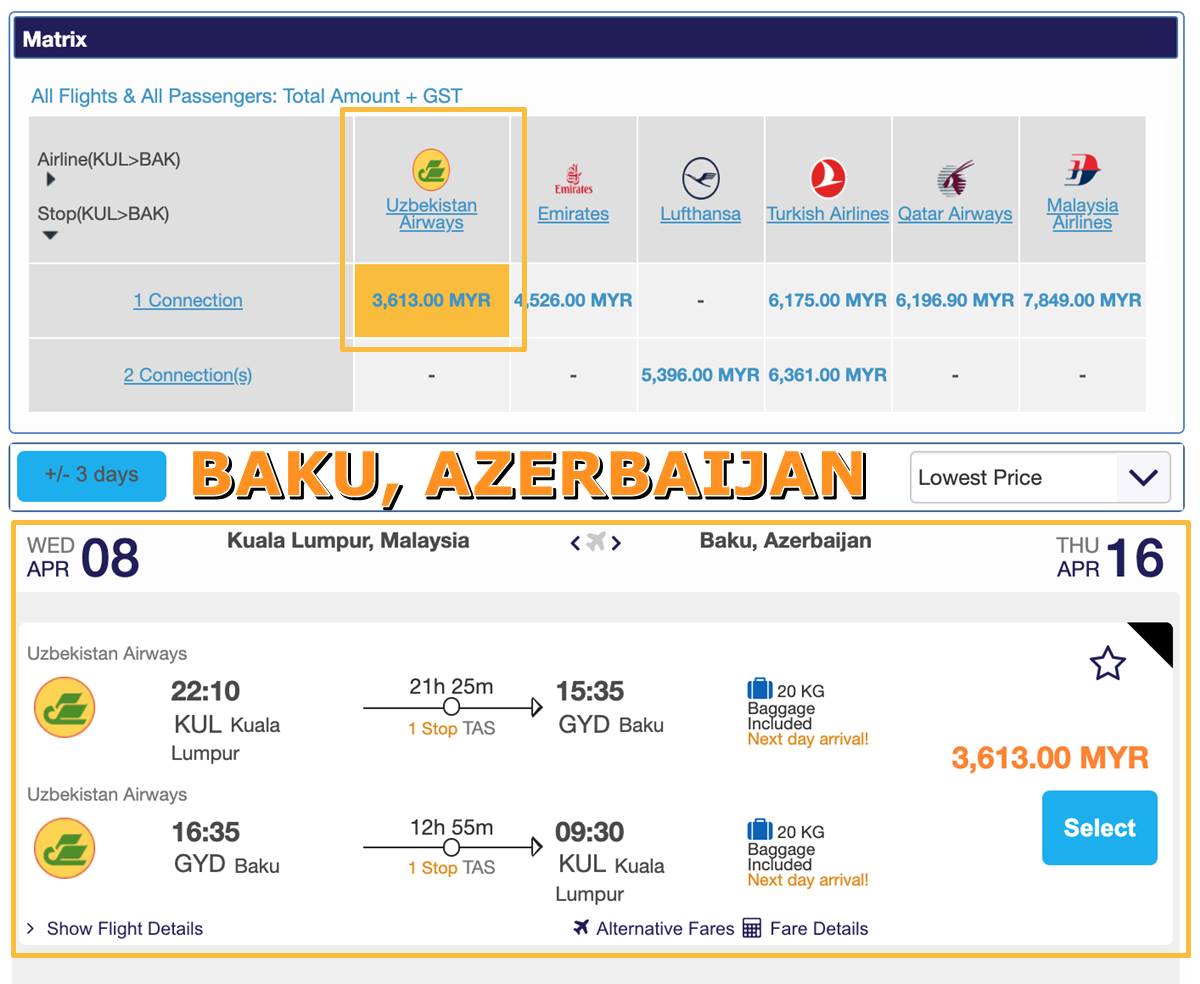Select the 6,196.90 MYR Qatar fare
Viewport: 1200px width, 984px height.
tap(955, 300)
